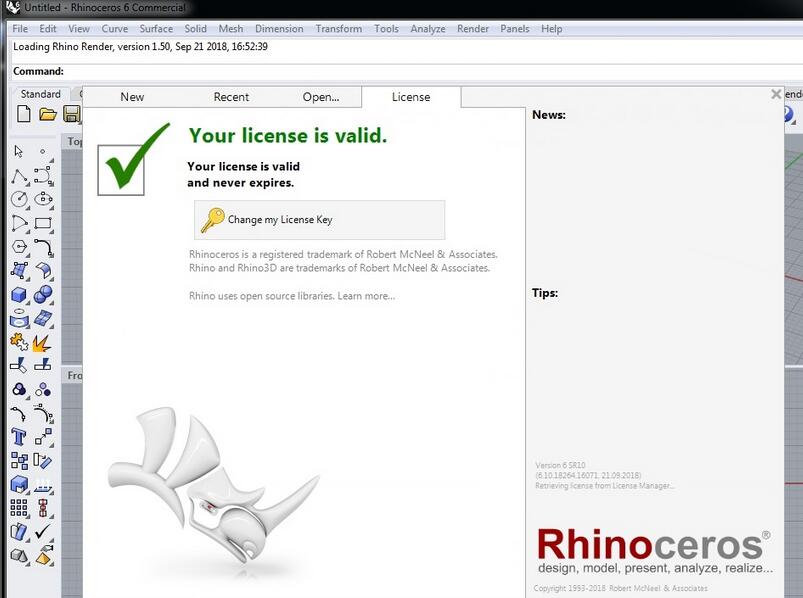Select the Trim tool
Screen dimensions: 803x598
[19, 365]
